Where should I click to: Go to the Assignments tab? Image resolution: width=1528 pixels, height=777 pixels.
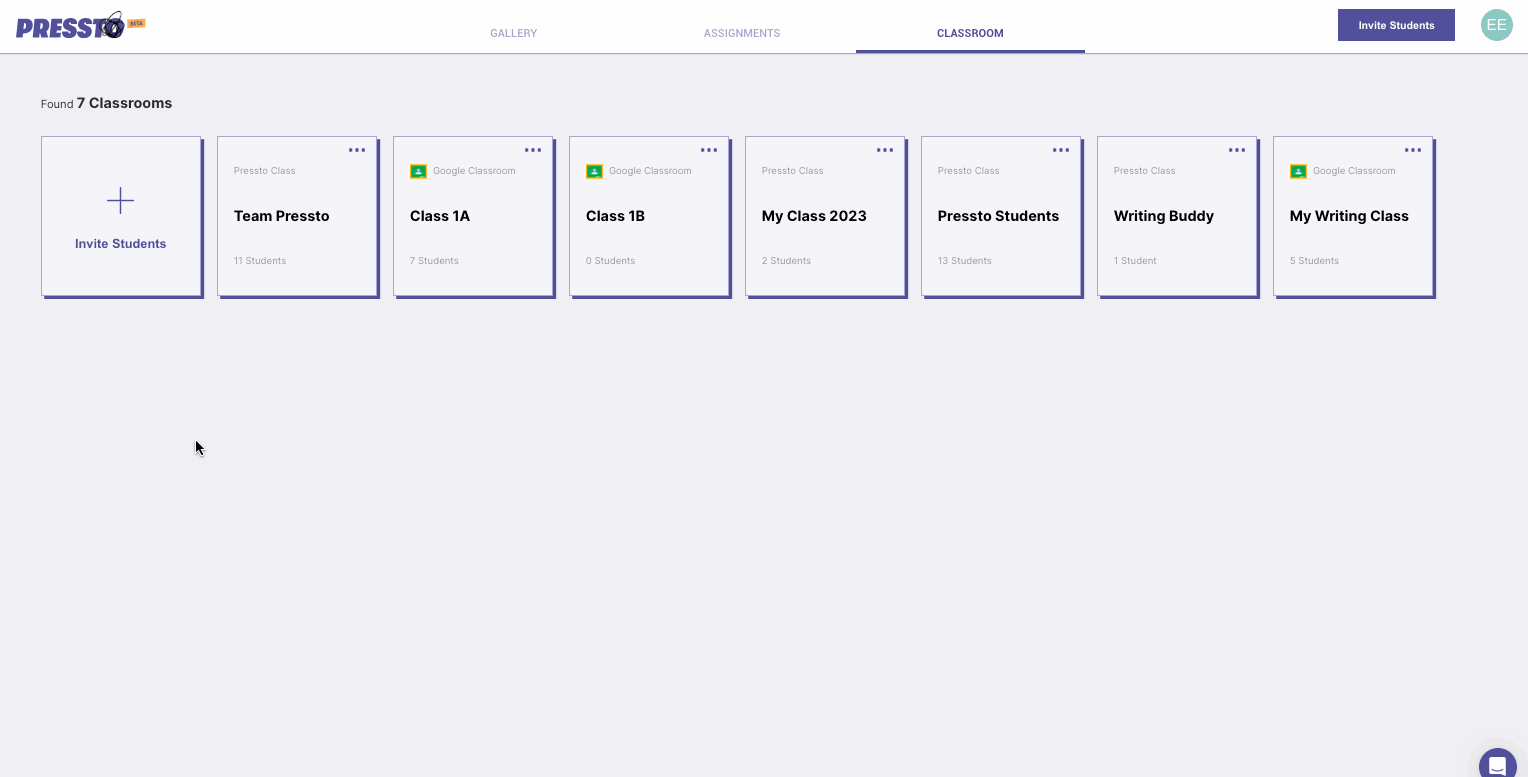(741, 33)
